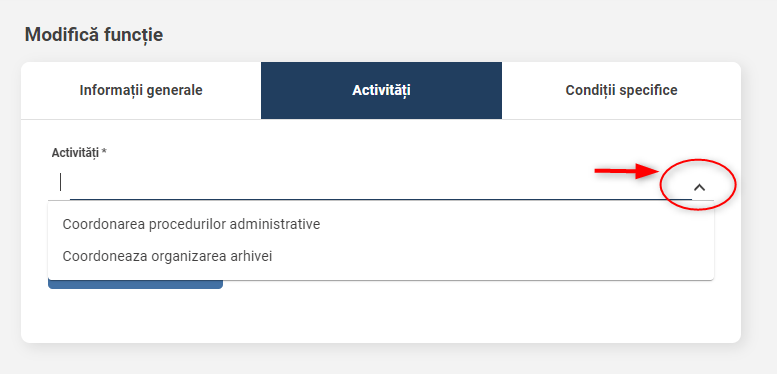Click the upward chevron arrow icon

[x=699, y=187]
